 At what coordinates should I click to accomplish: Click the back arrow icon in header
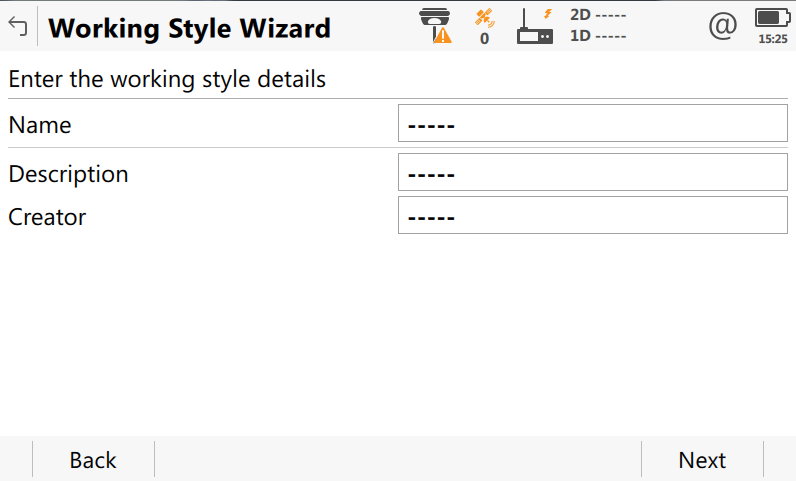pyautogui.click(x=18, y=25)
